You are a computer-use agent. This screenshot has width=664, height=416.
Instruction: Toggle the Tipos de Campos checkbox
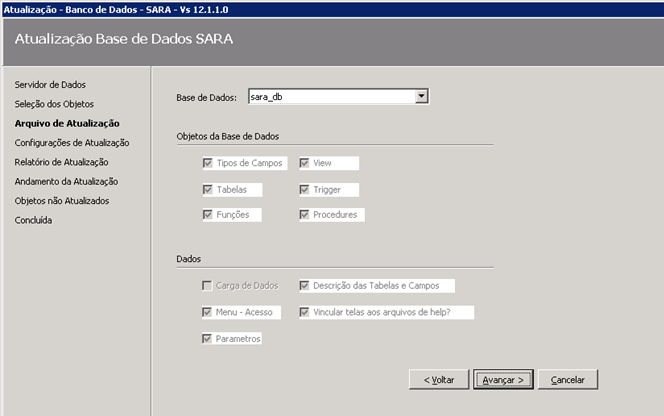click(208, 163)
